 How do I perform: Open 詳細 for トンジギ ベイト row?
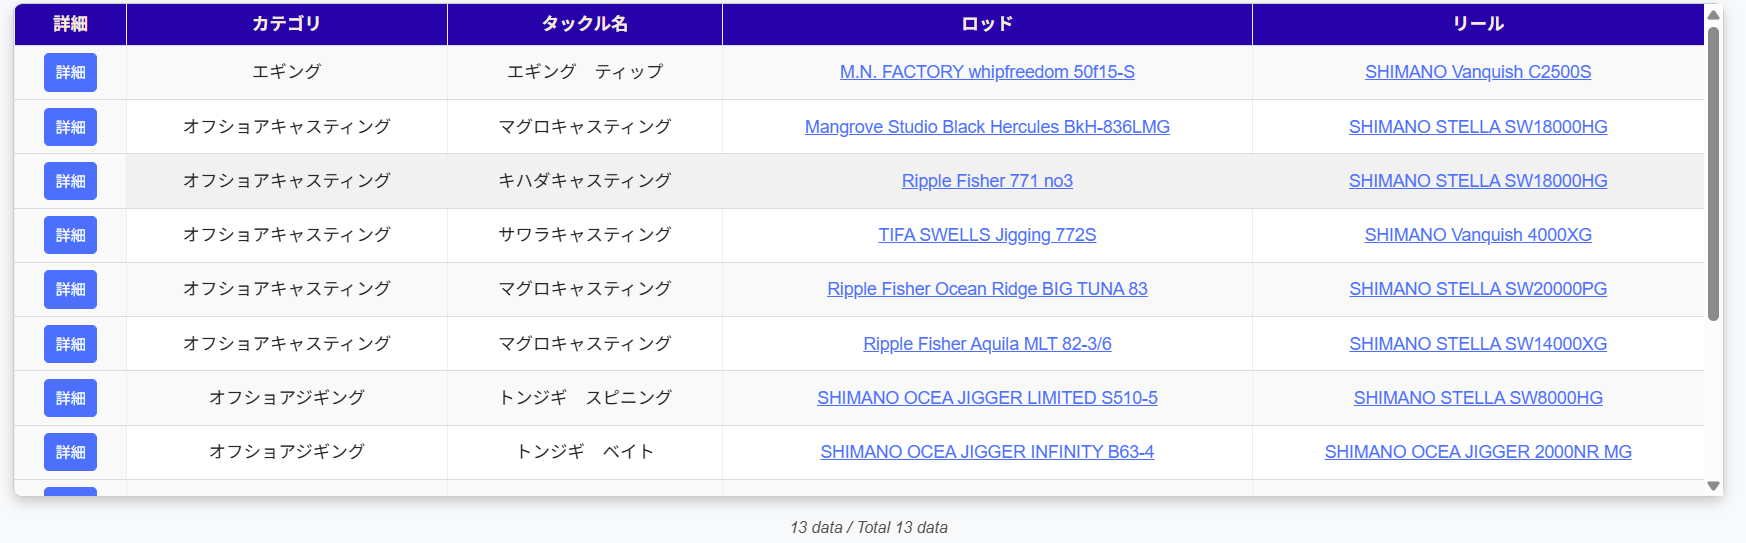coord(70,452)
